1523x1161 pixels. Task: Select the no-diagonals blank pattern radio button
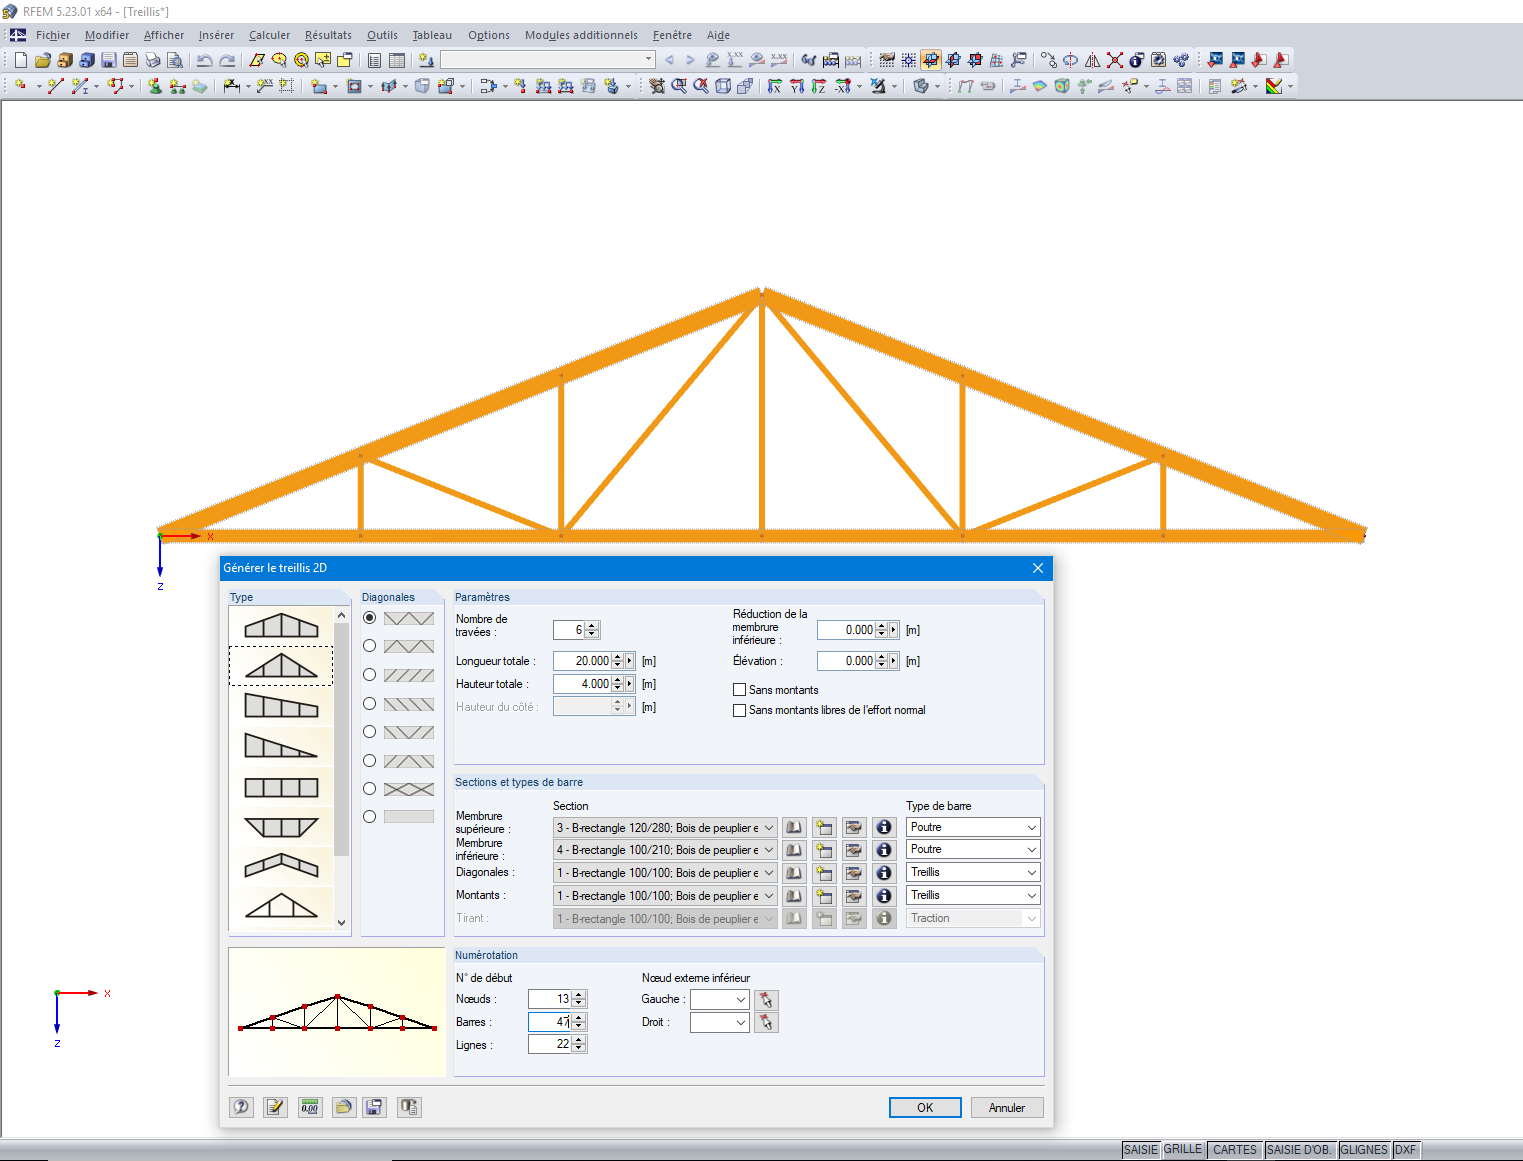coord(370,817)
